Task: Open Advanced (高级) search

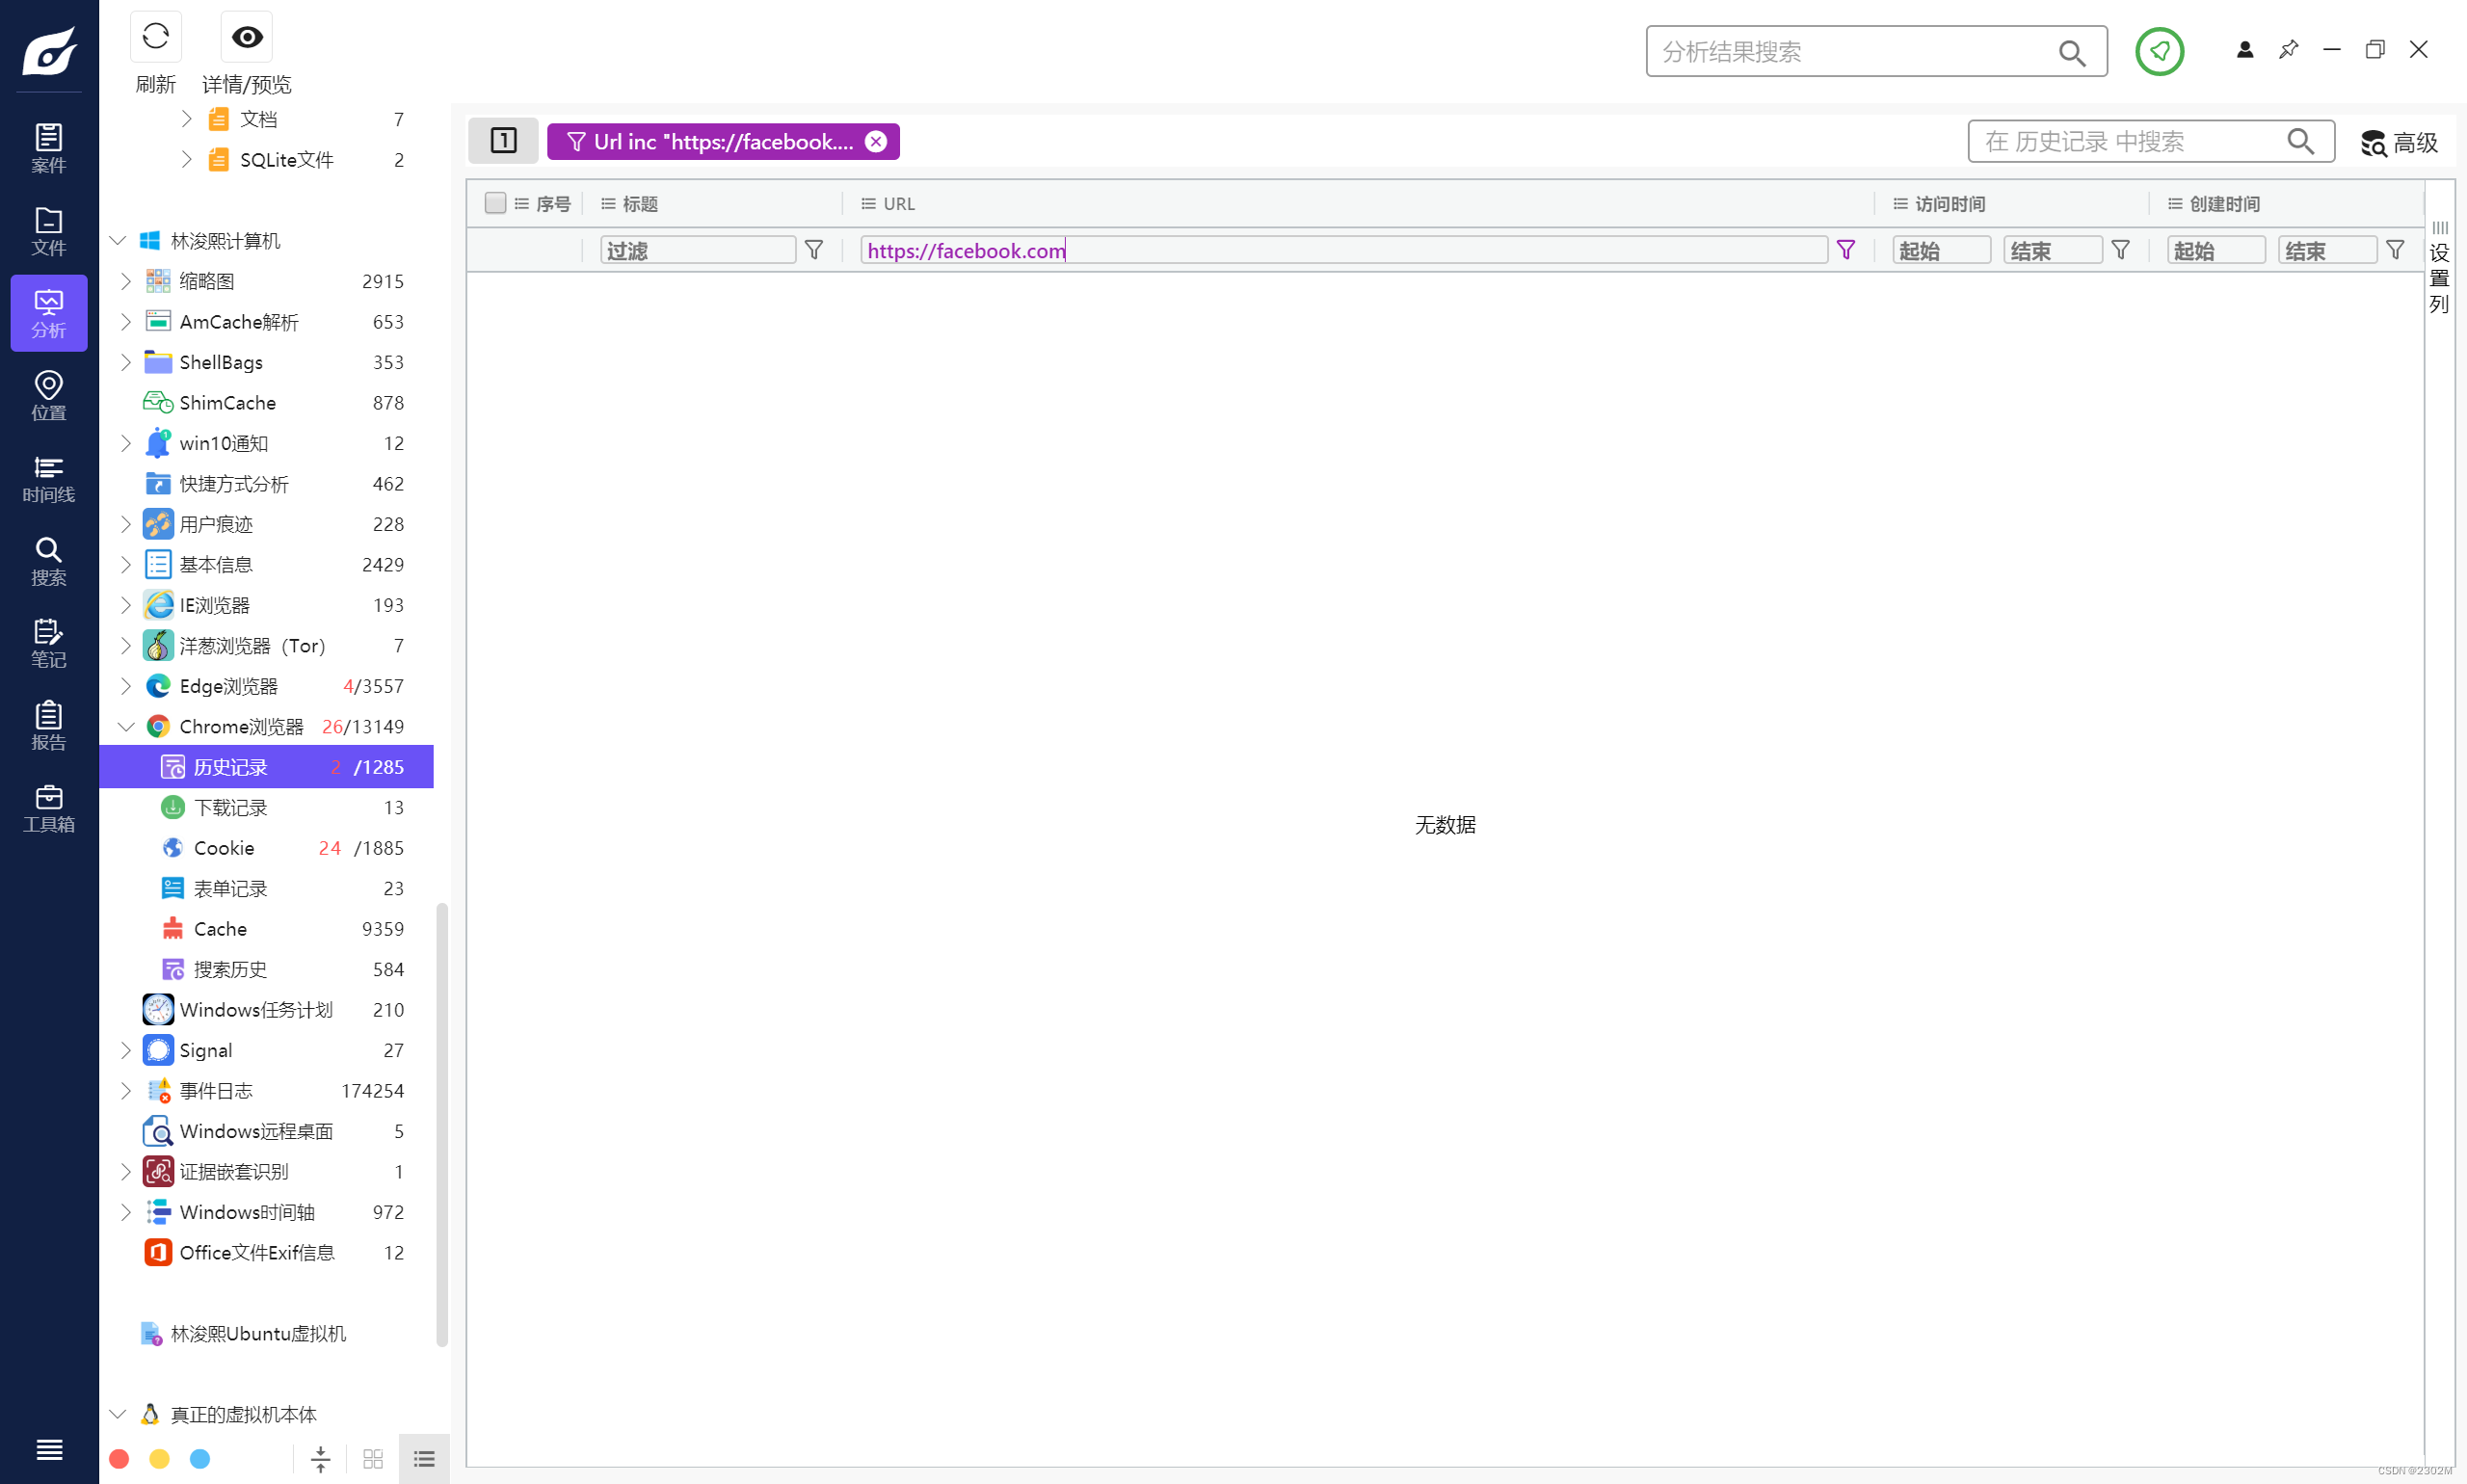Action: tap(2398, 142)
